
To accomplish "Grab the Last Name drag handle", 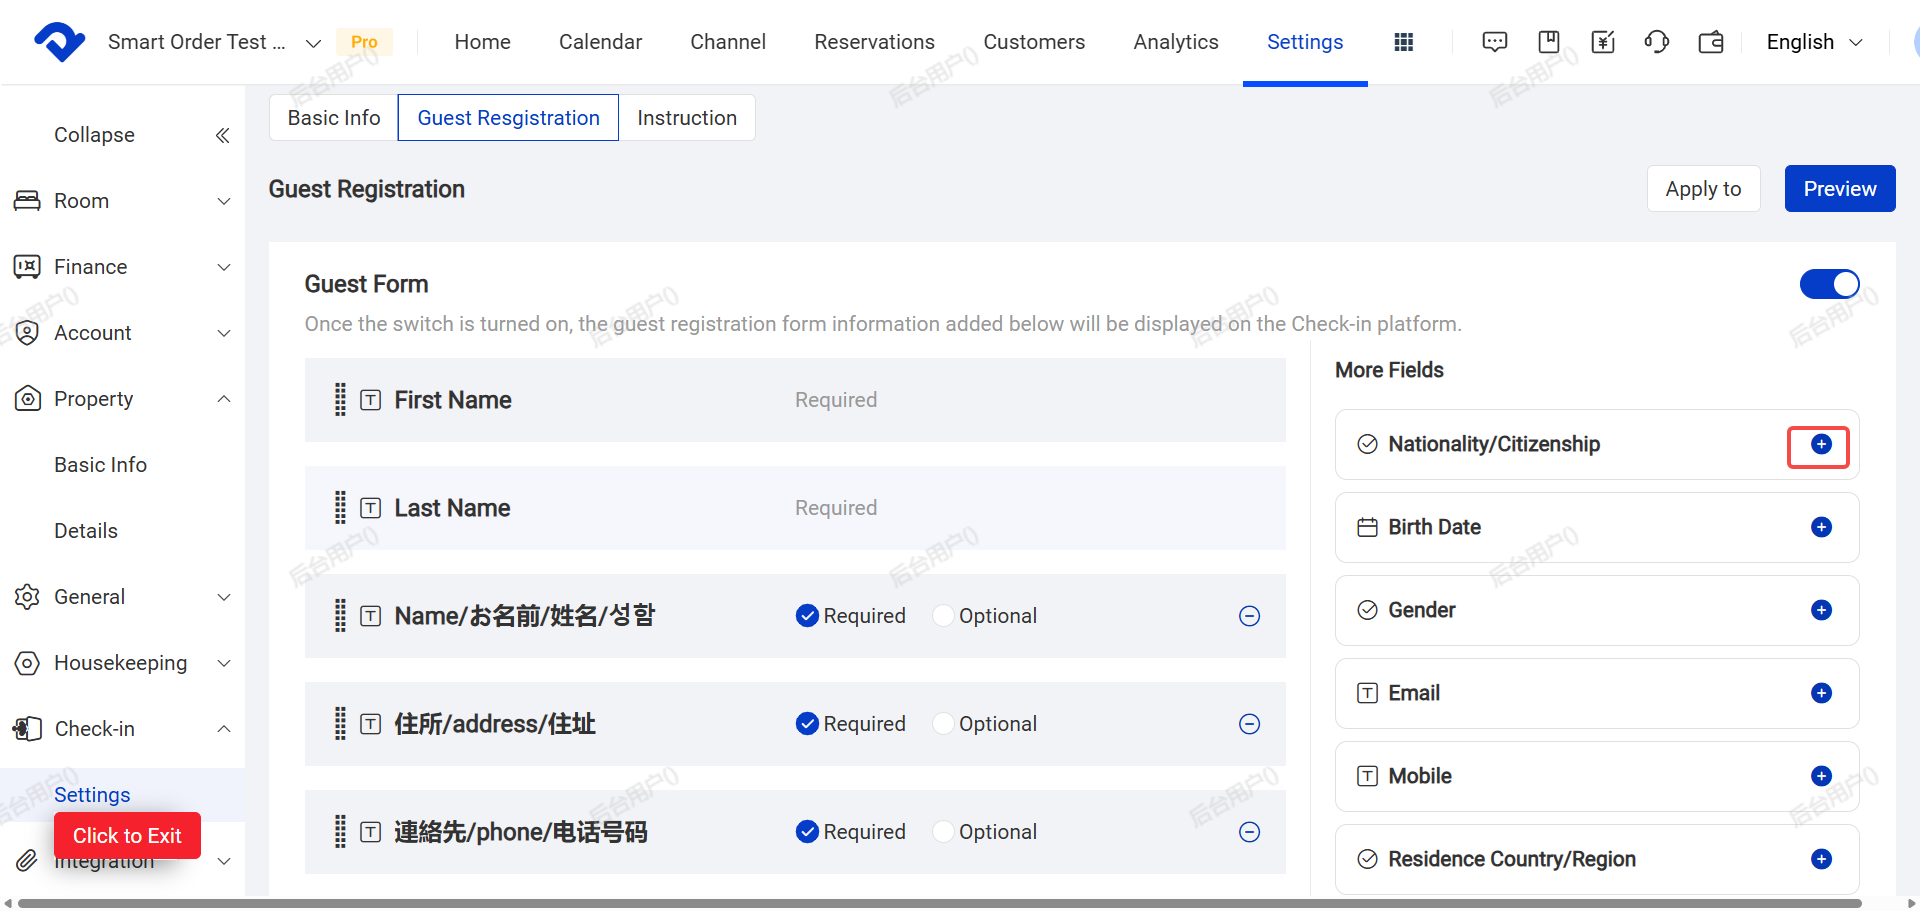I will [x=340, y=508].
